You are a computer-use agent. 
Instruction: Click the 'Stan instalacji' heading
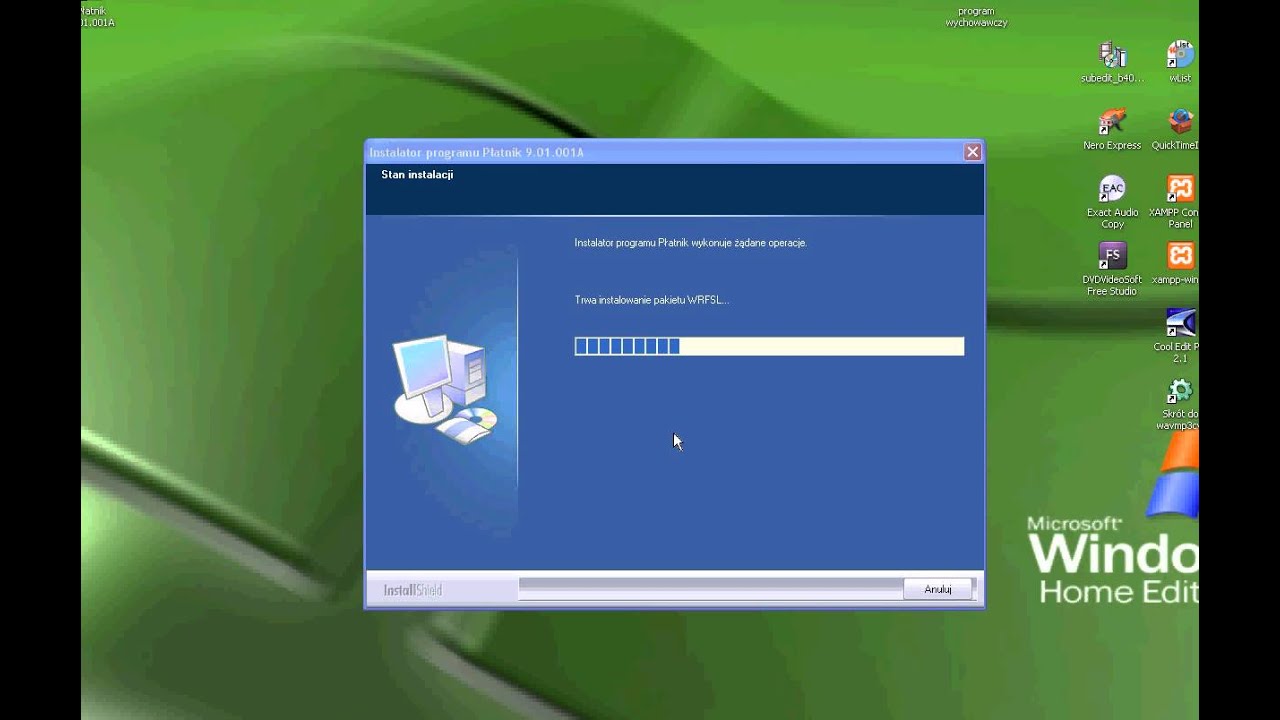[417, 174]
